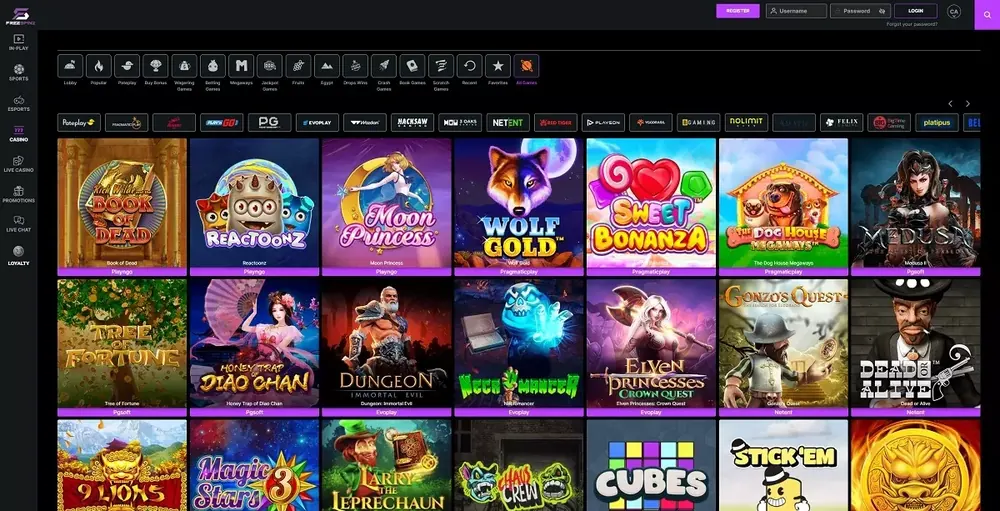
Task: Show previous providers with left chevron
Action: coord(950,103)
